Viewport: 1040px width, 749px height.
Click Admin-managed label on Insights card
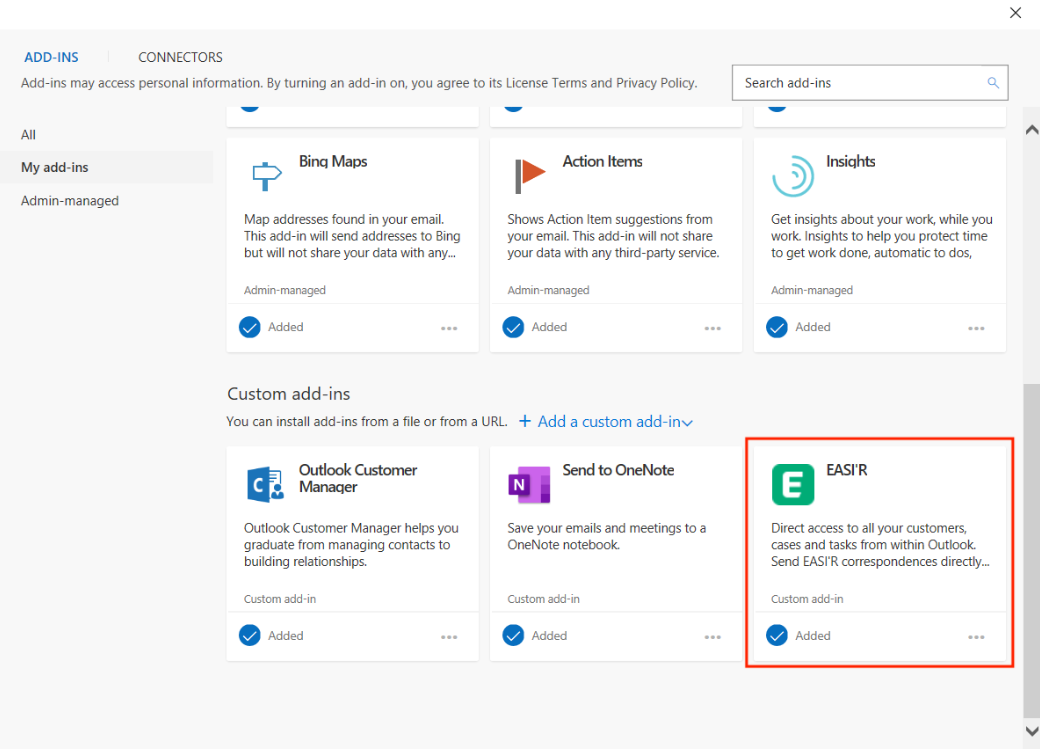click(x=812, y=291)
